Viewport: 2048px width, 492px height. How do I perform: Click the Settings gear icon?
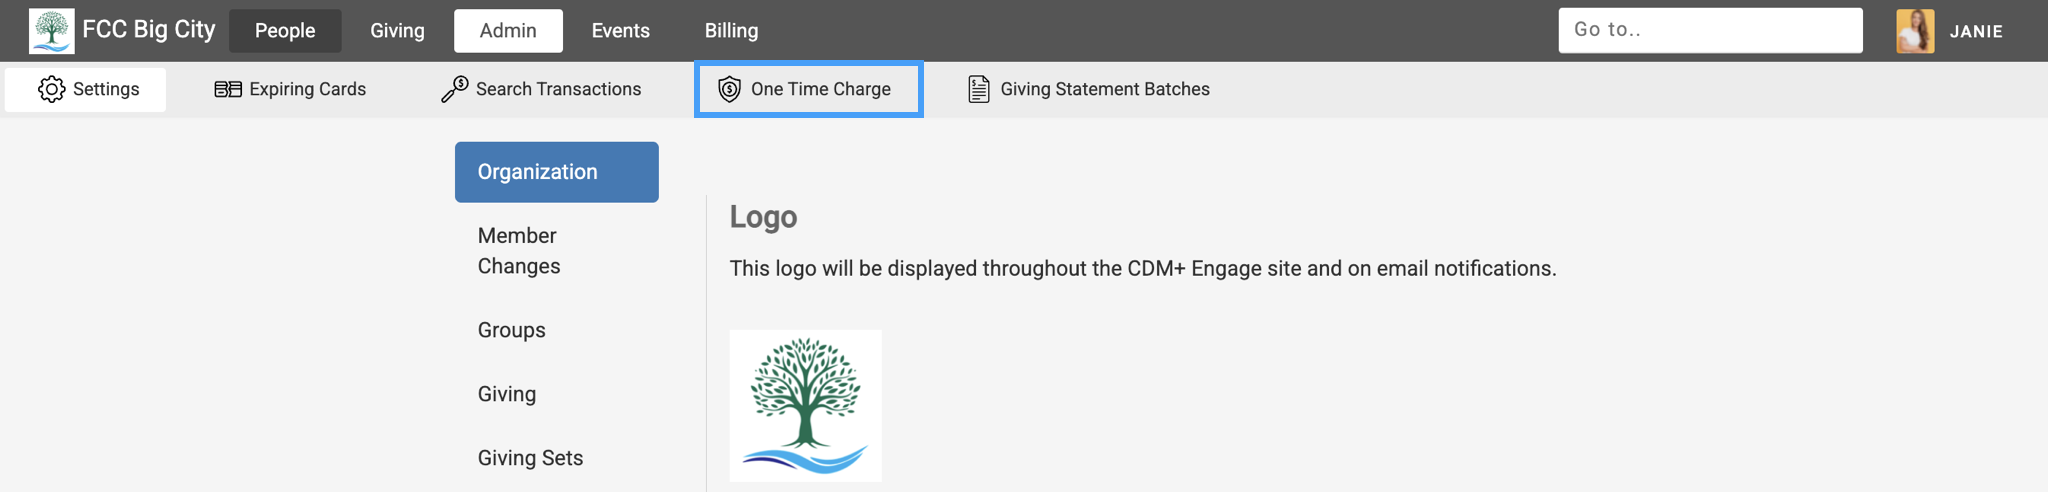point(51,89)
